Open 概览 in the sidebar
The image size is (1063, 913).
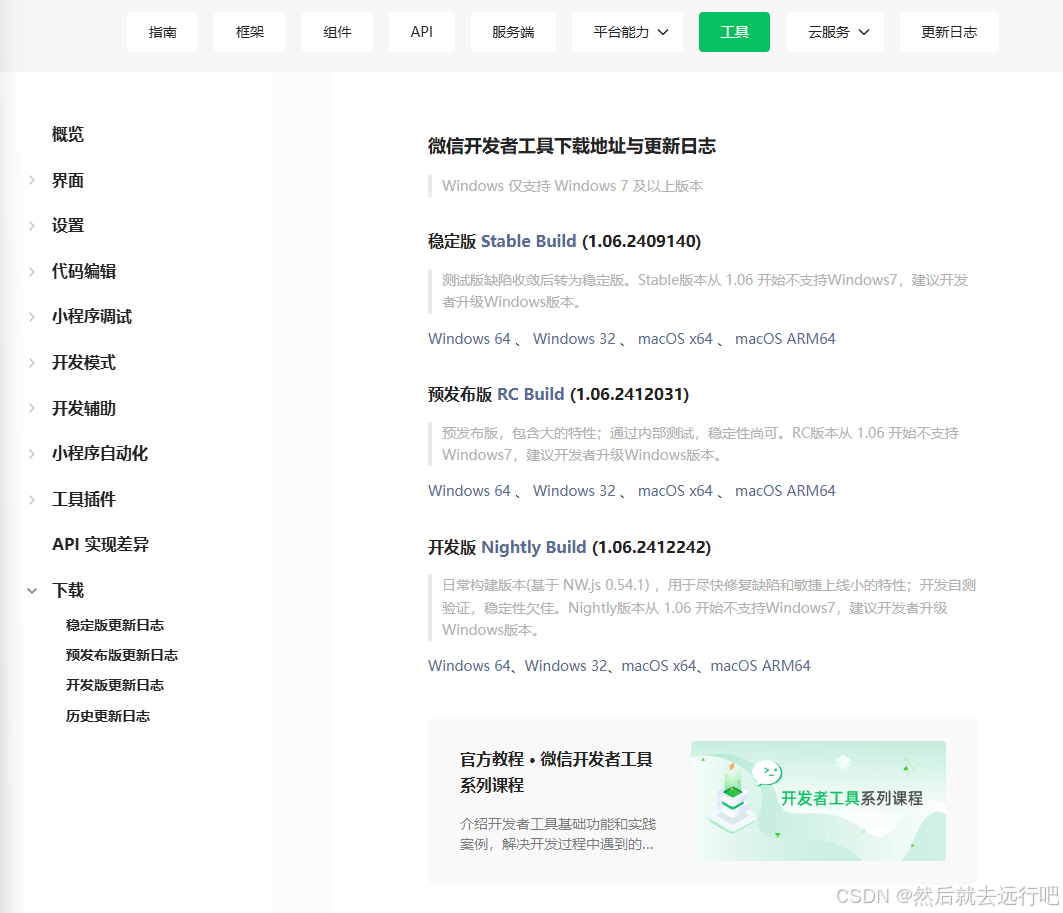[x=68, y=134]
